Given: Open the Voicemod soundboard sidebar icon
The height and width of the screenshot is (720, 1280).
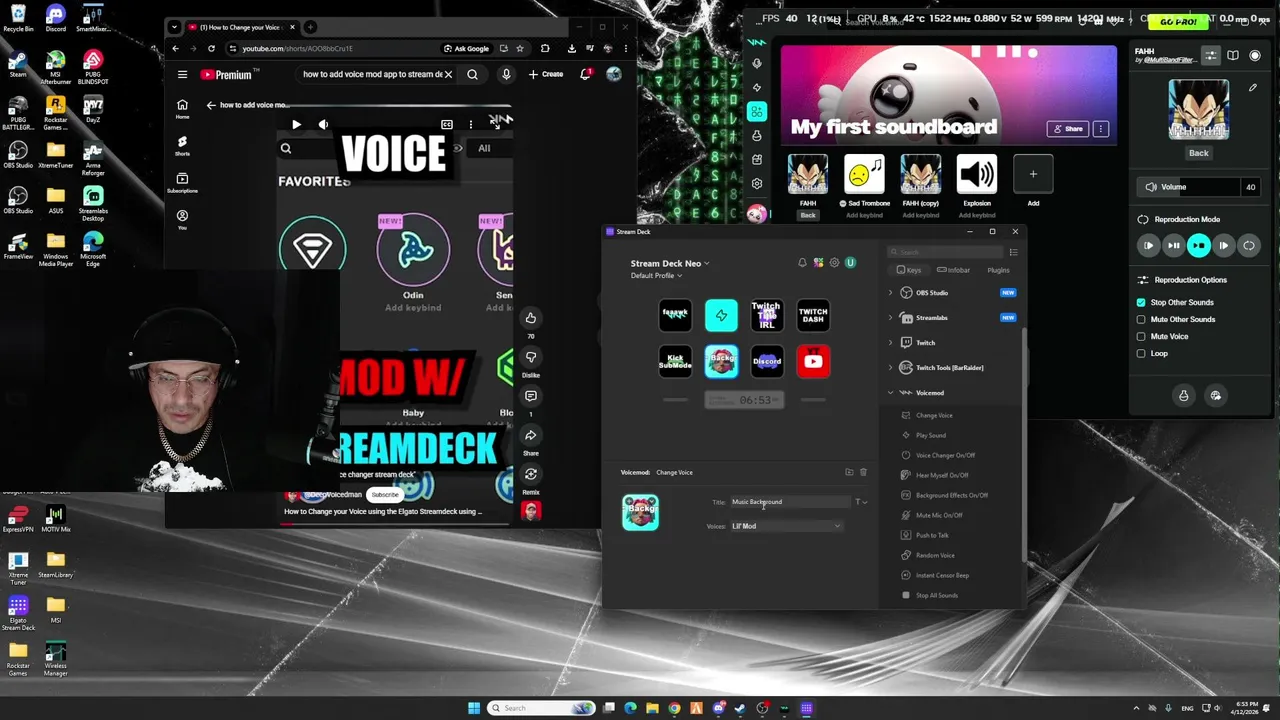Looking at the screenshot, I should pos(757,111).
